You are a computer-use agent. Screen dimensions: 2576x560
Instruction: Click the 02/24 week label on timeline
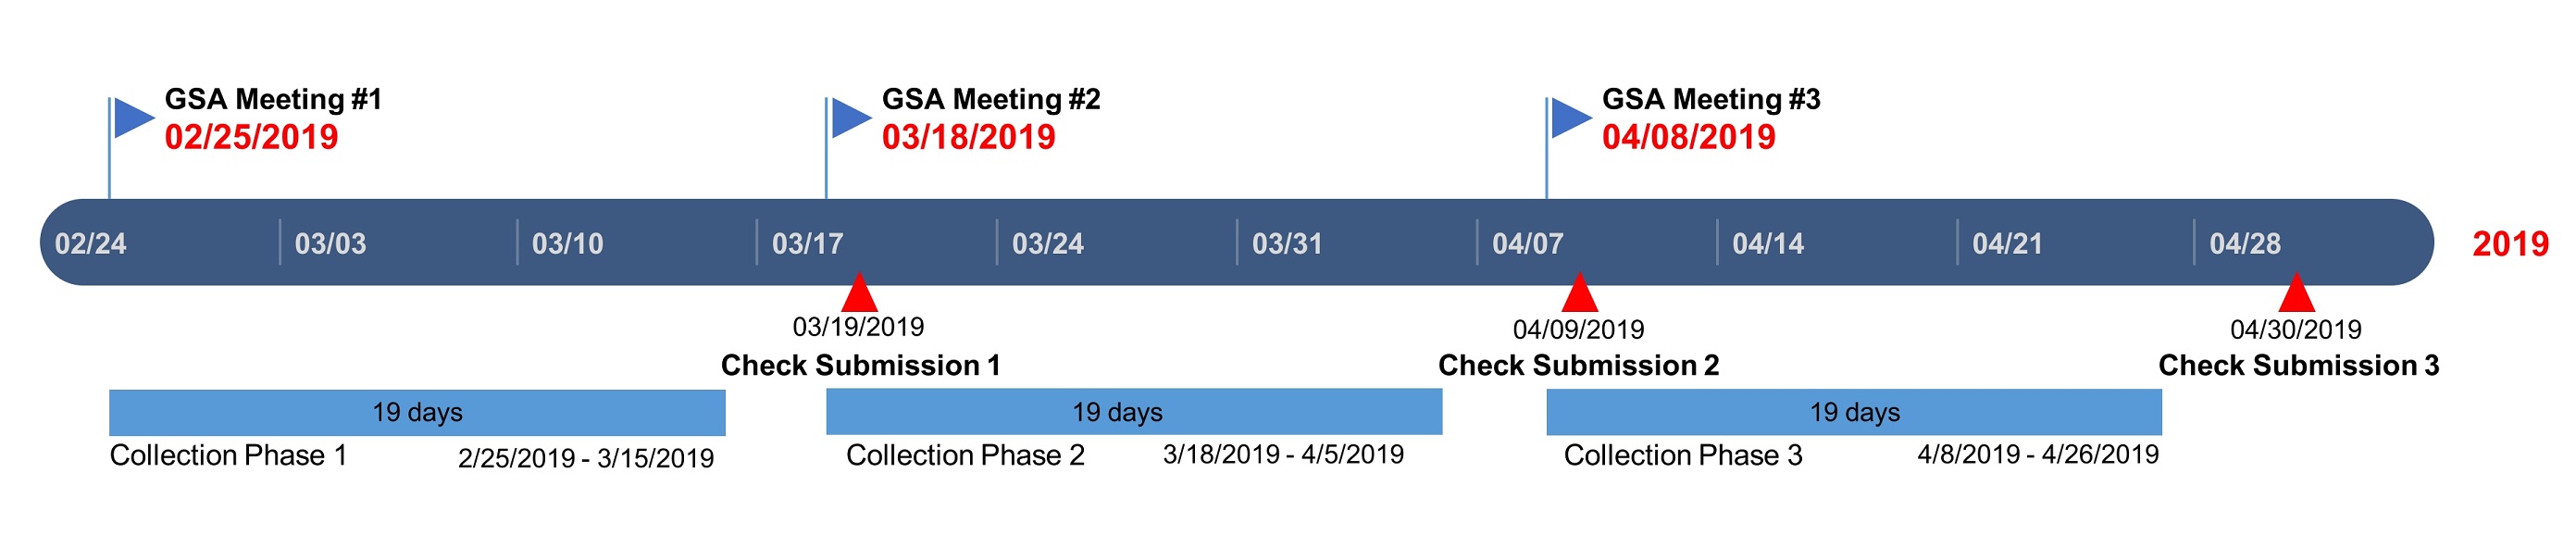[x=91, y=244]
